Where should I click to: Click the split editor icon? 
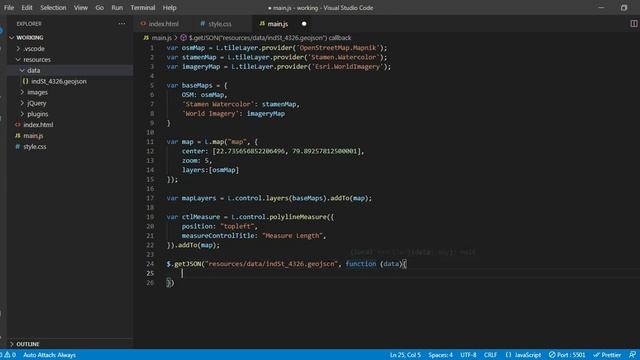tap(633, 24)
